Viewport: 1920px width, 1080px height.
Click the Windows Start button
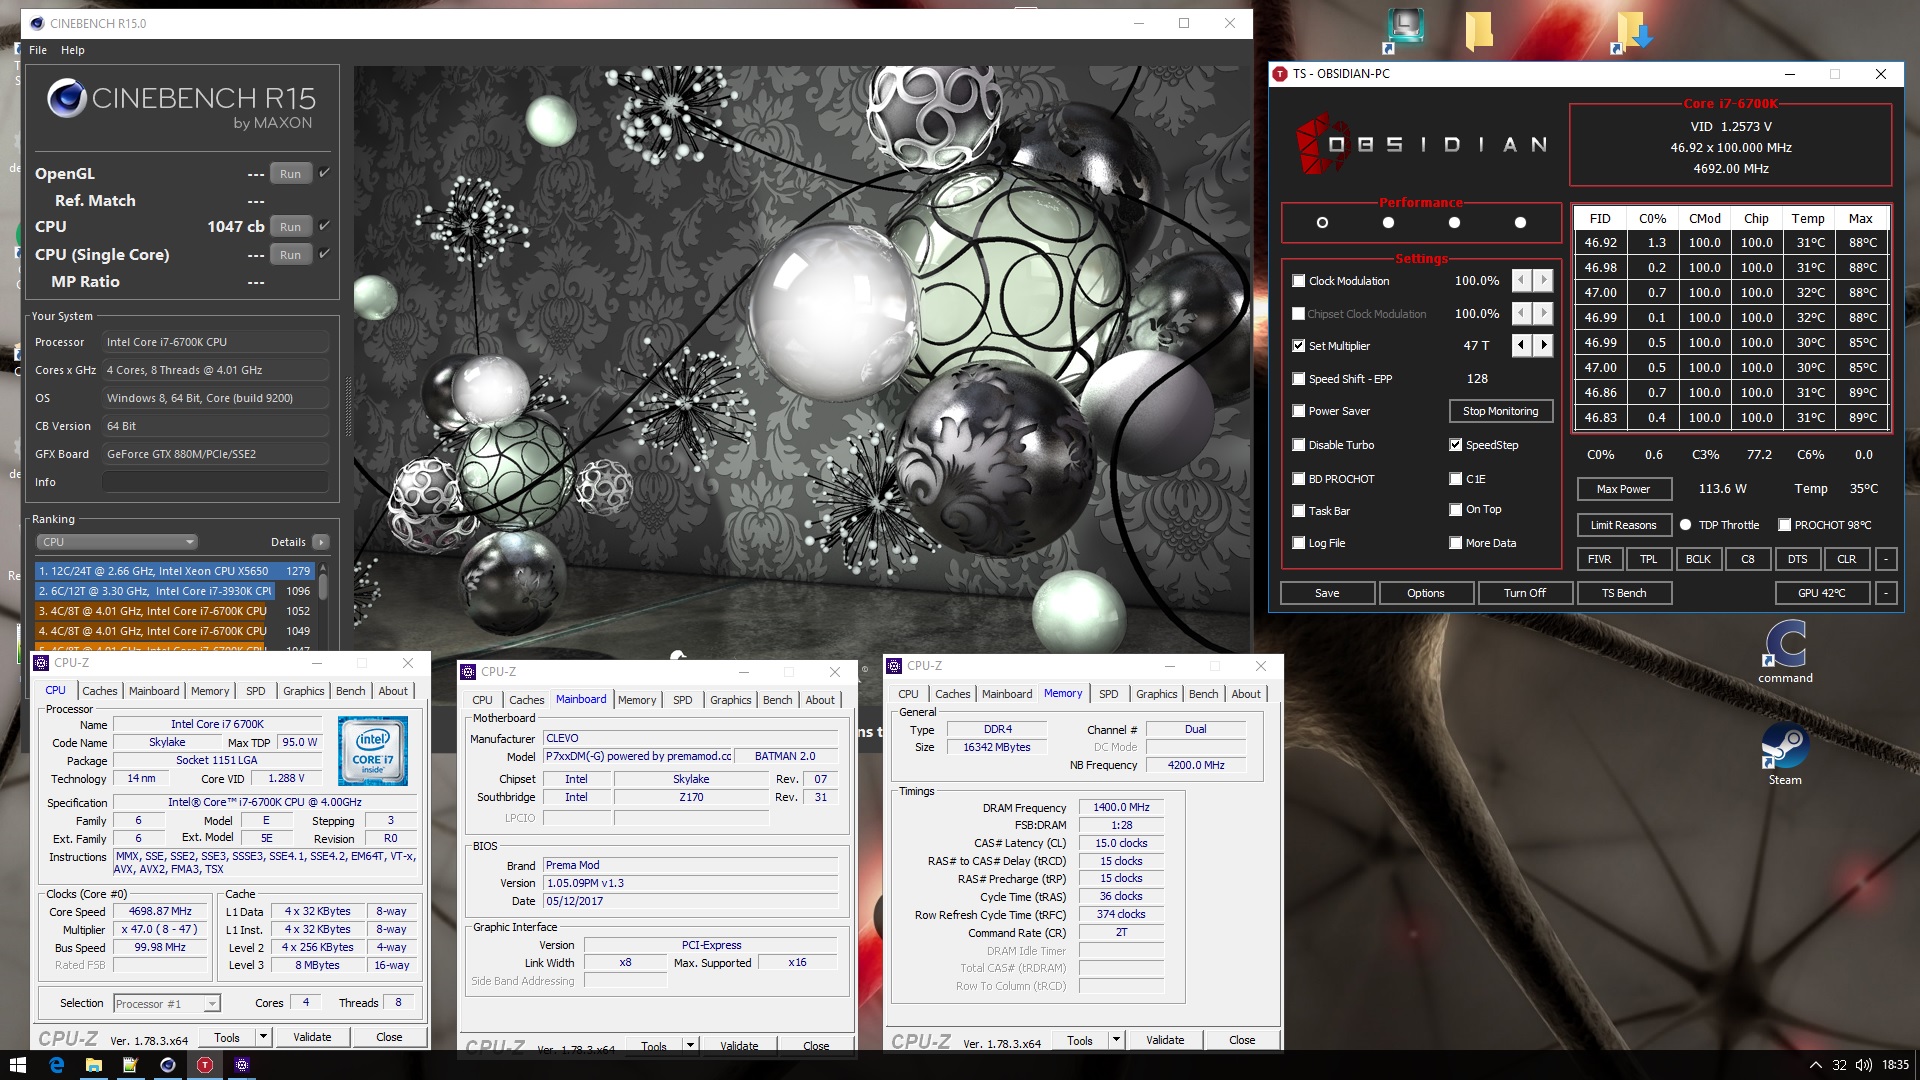pos(17,1065)
